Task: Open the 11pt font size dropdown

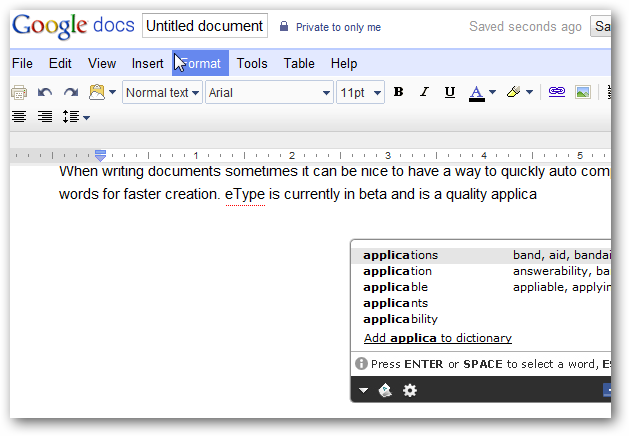Action: [x=360, y=93]
